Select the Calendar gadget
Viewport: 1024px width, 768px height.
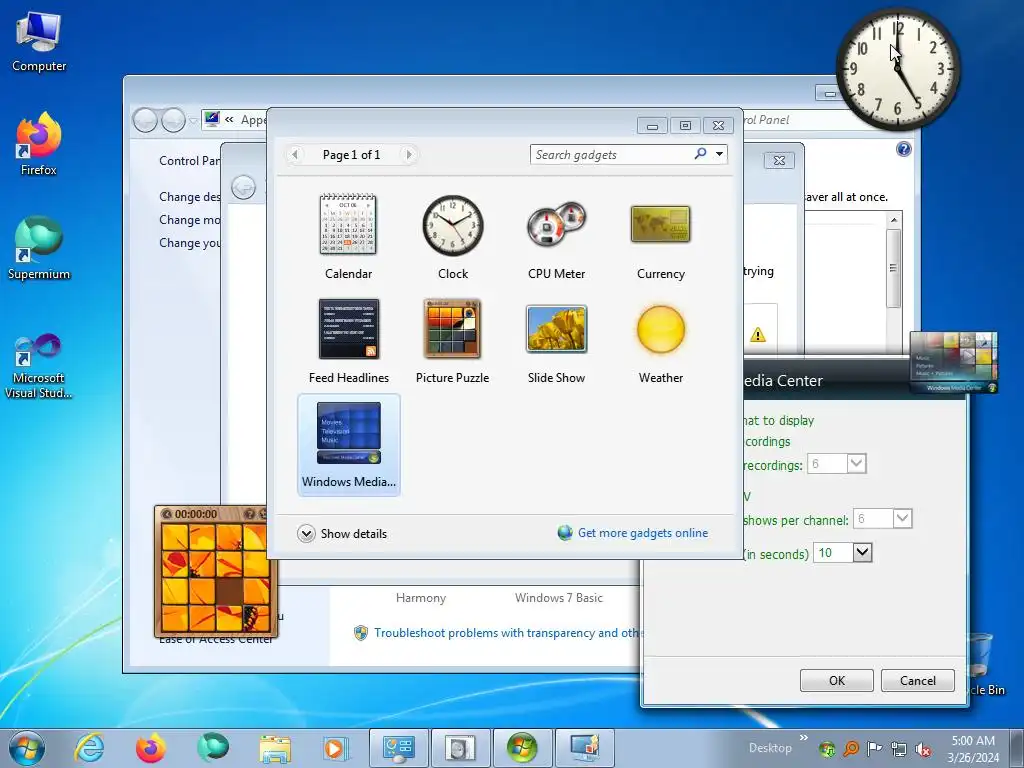348,236
